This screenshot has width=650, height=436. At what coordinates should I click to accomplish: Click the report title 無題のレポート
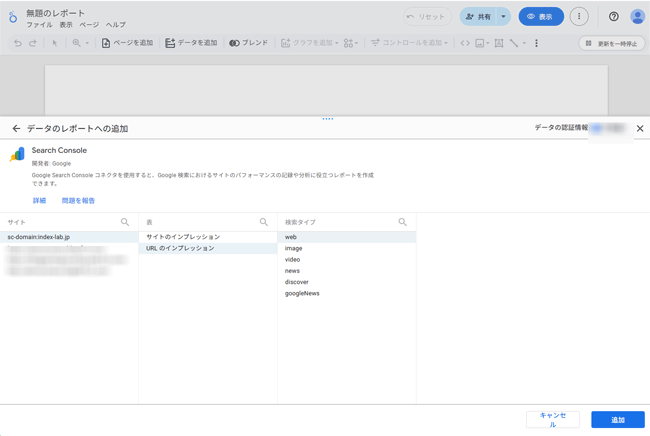[x=56, y=13]
